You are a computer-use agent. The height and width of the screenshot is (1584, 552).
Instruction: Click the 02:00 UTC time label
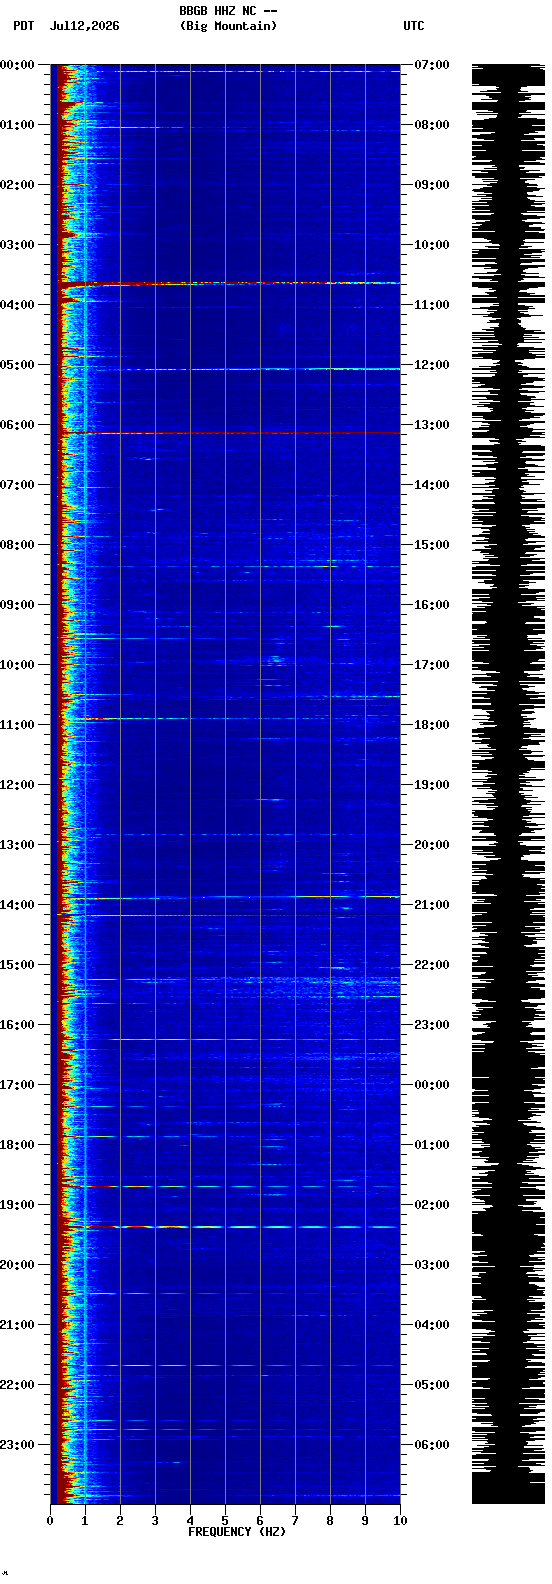(432, 1205)
